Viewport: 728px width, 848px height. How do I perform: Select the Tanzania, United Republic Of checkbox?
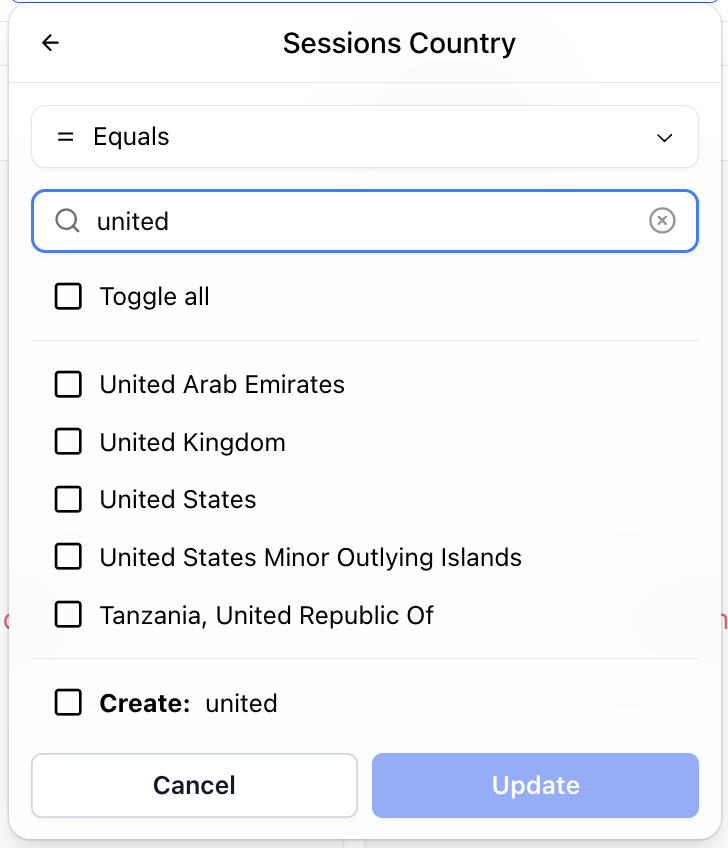pos(68,615)
